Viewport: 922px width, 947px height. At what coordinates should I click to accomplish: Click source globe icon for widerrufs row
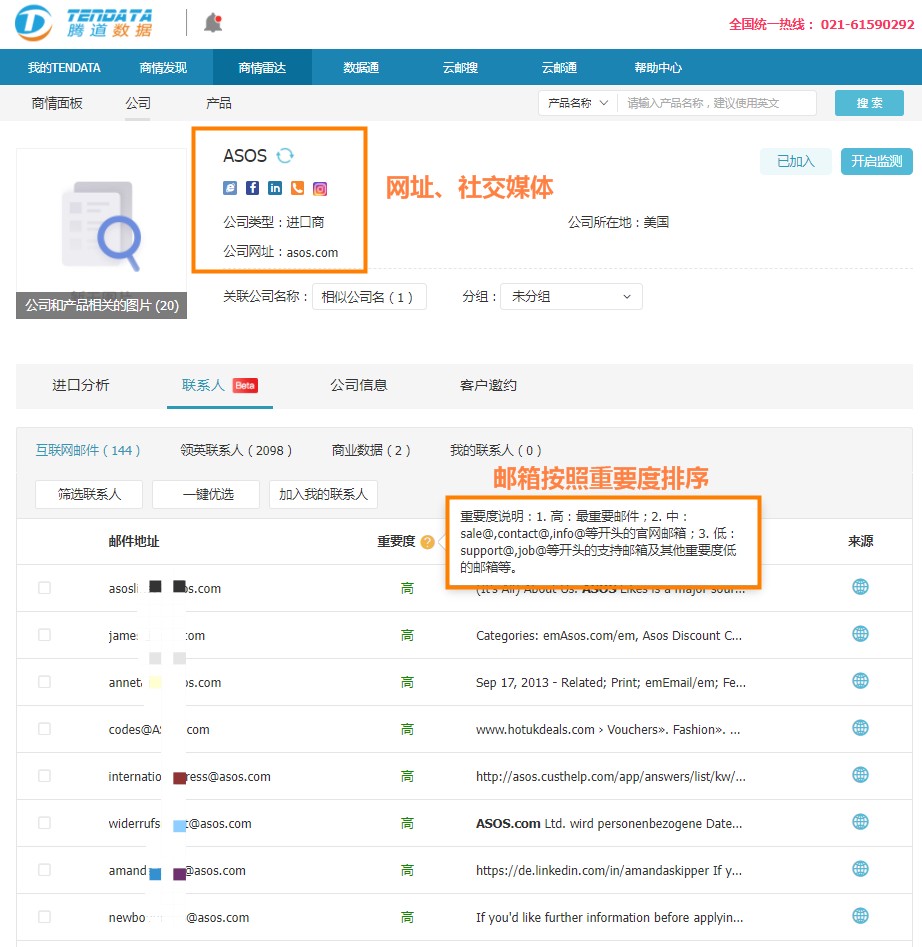click(860, 822)
